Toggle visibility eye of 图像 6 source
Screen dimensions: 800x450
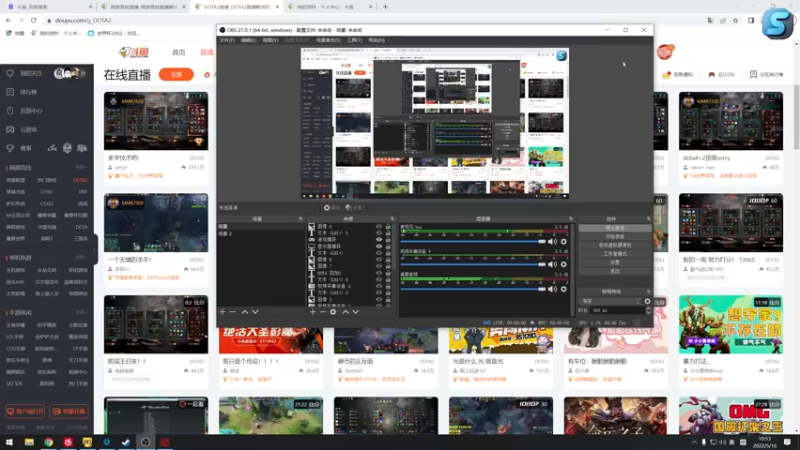point(379,259)
